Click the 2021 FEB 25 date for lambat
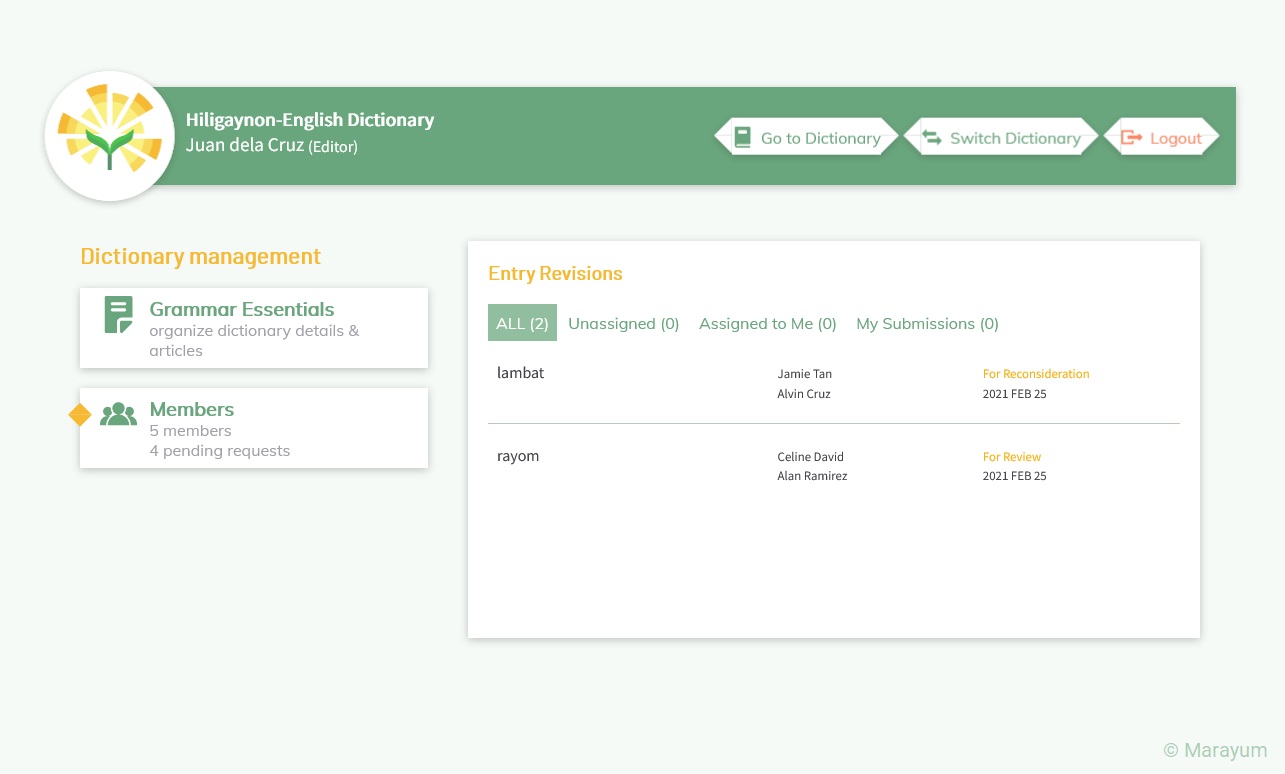Screen dimensions: 1285x774 pos(1014,394)
